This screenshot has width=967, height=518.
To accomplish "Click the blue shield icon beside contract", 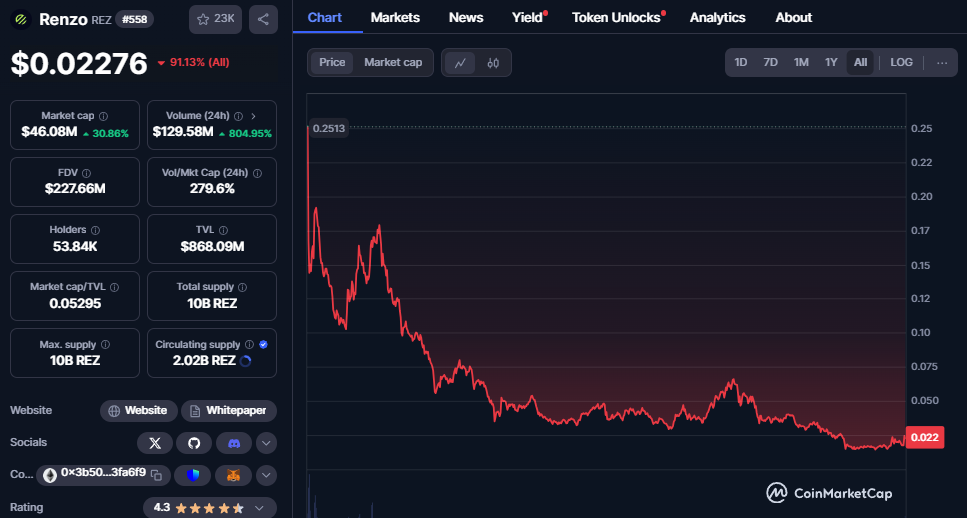I will pyautogui.click(x=193, y=475).
